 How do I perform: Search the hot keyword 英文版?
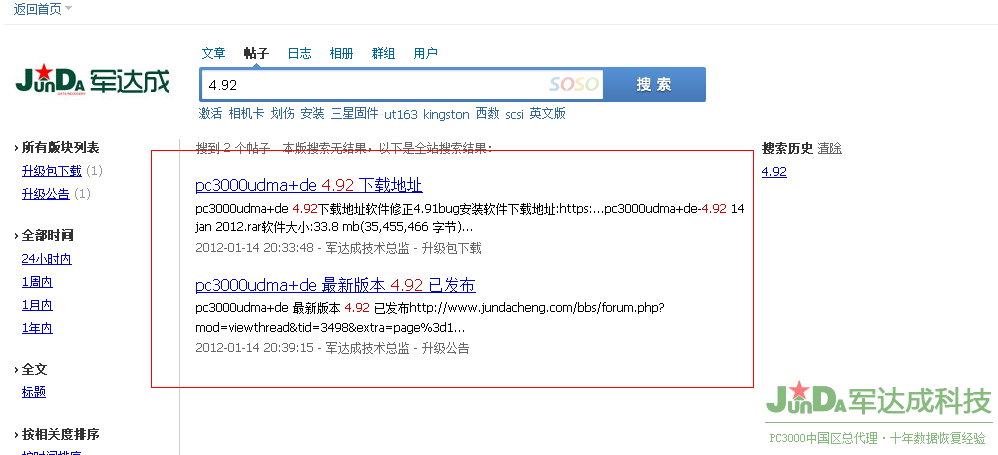pos(547,114)
